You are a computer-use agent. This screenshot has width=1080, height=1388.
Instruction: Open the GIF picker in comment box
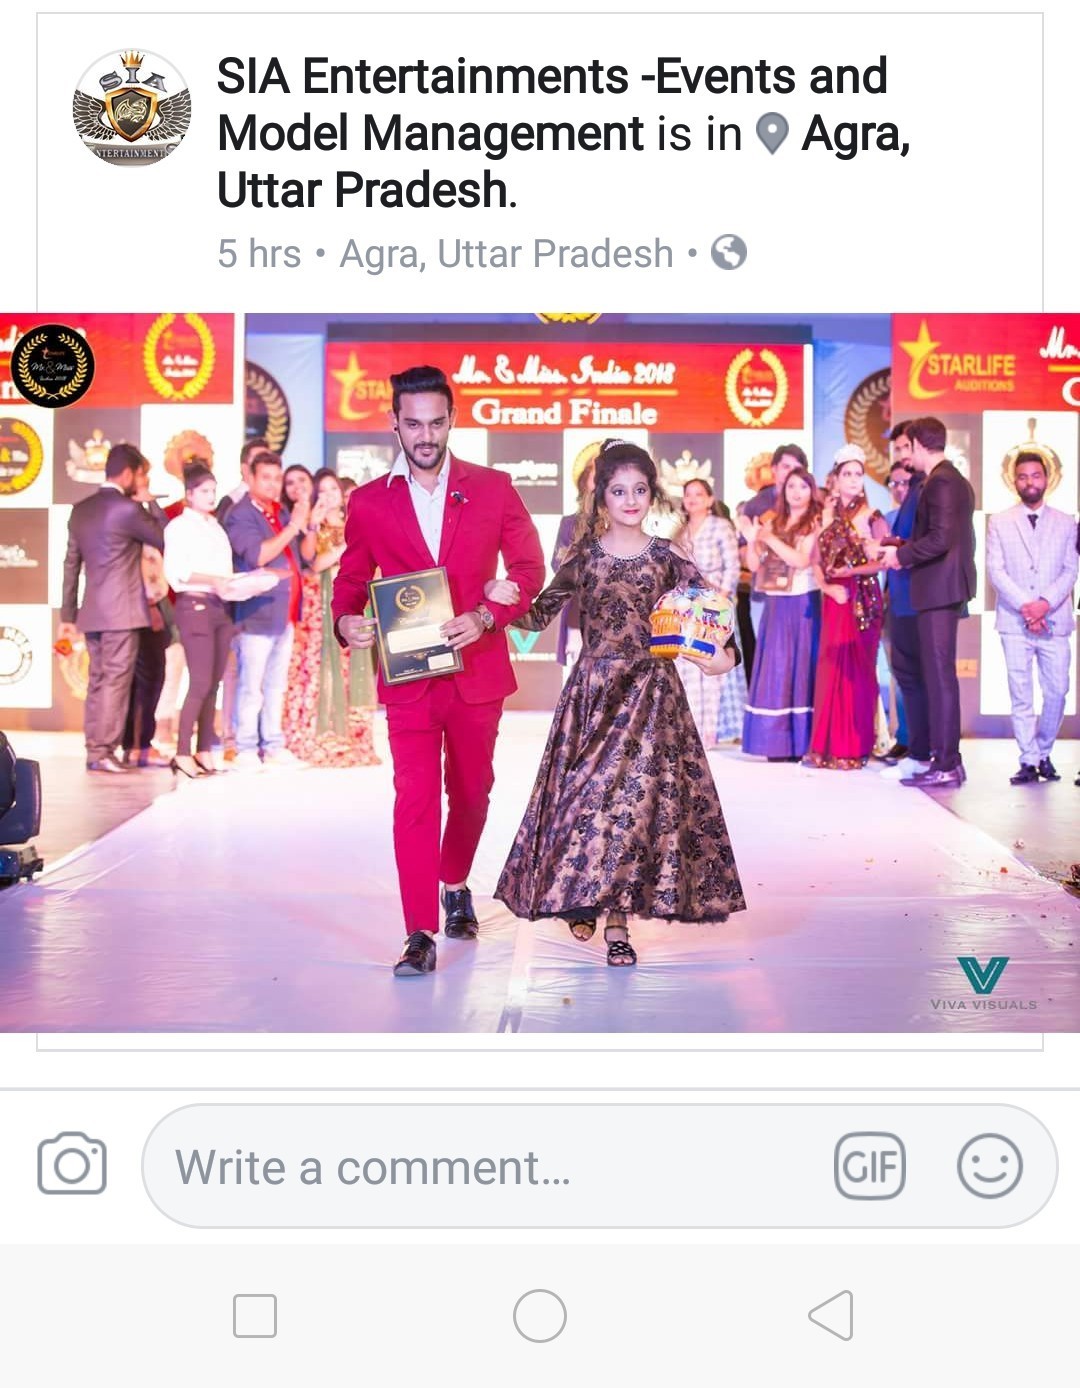[870, 1166]
